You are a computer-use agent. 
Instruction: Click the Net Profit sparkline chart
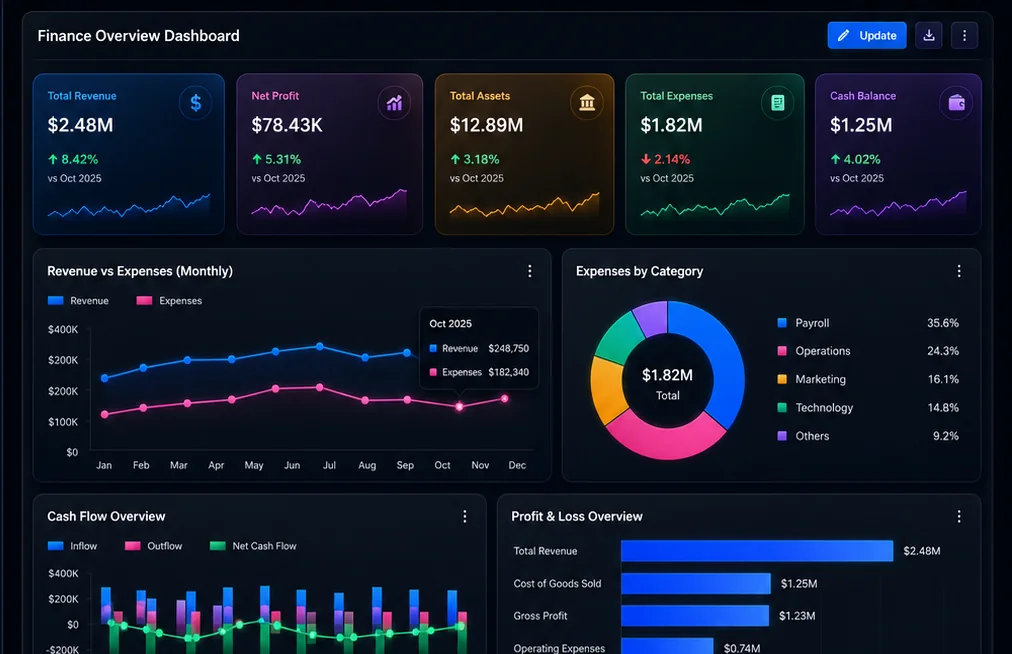329,202
